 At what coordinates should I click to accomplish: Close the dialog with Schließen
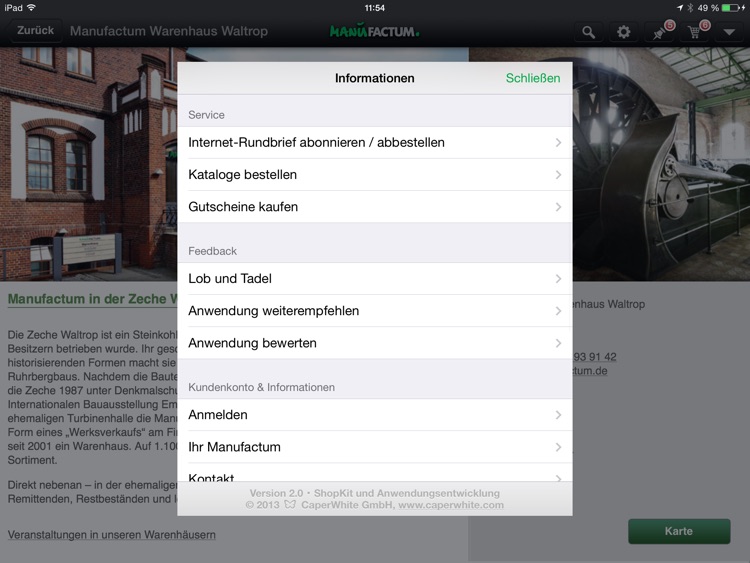click(533, 78)
